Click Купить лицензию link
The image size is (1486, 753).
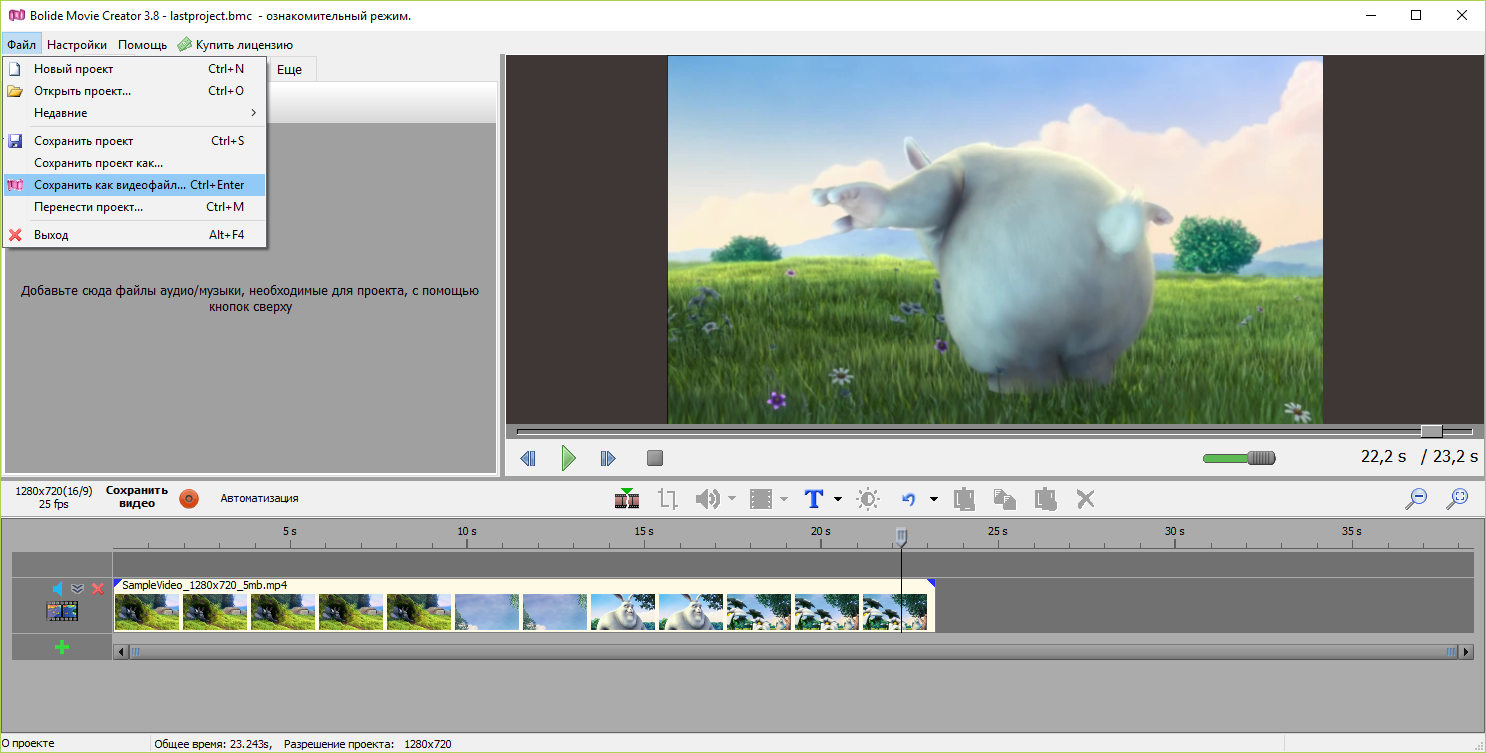(235, 44)
